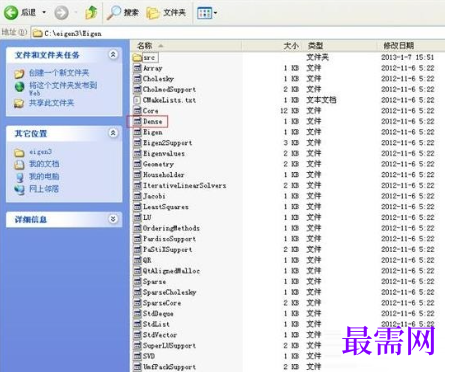Click the grey Forward arrow button
Screen dimensions: 454x372
click(61, 13)
